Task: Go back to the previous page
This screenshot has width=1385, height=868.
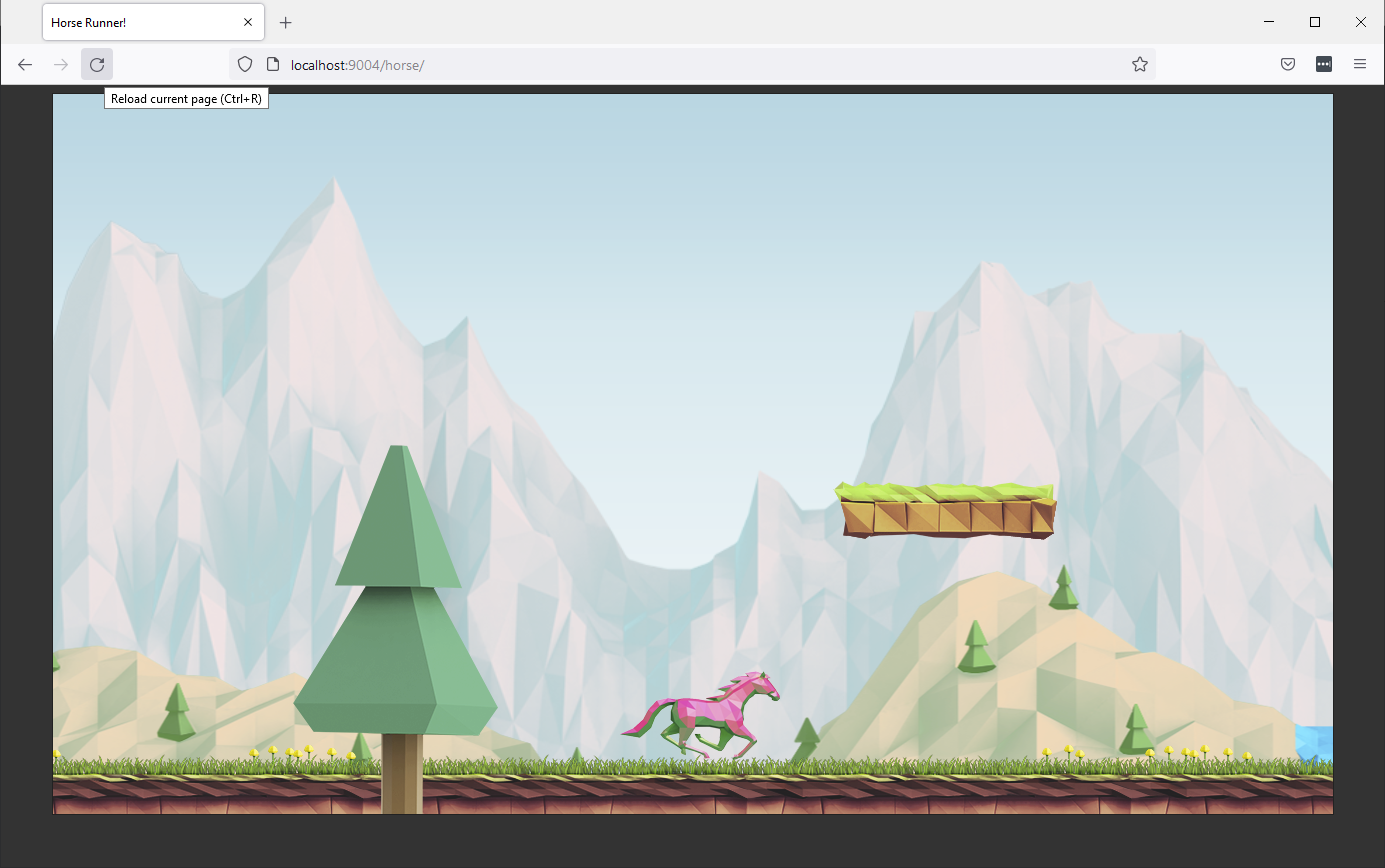Action: tap(25, 64)
